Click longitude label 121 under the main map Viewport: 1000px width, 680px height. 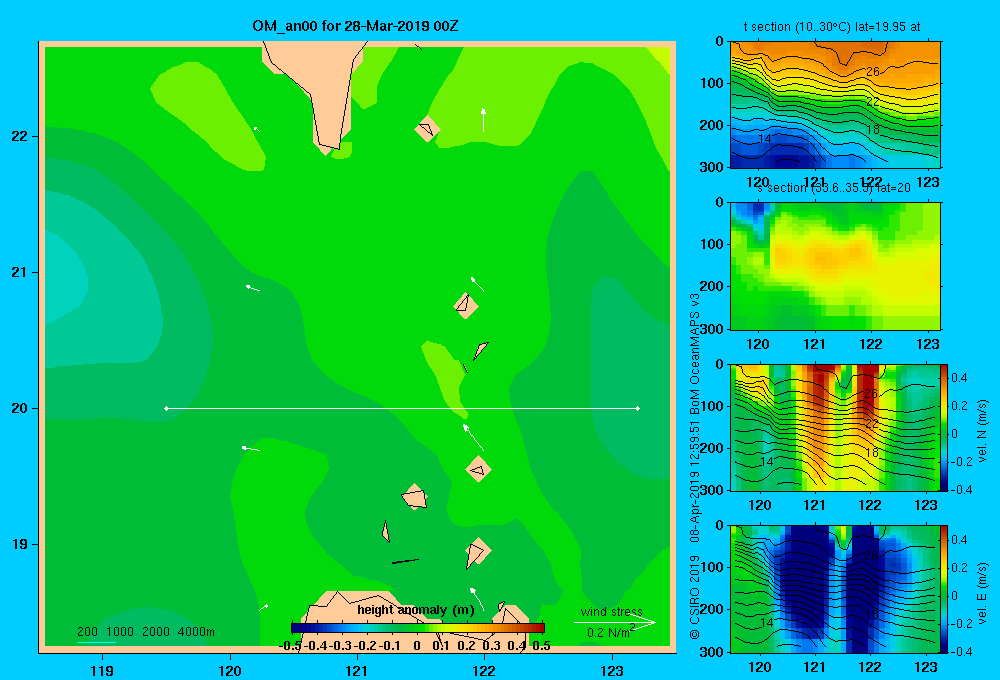(x=357, y=670)
